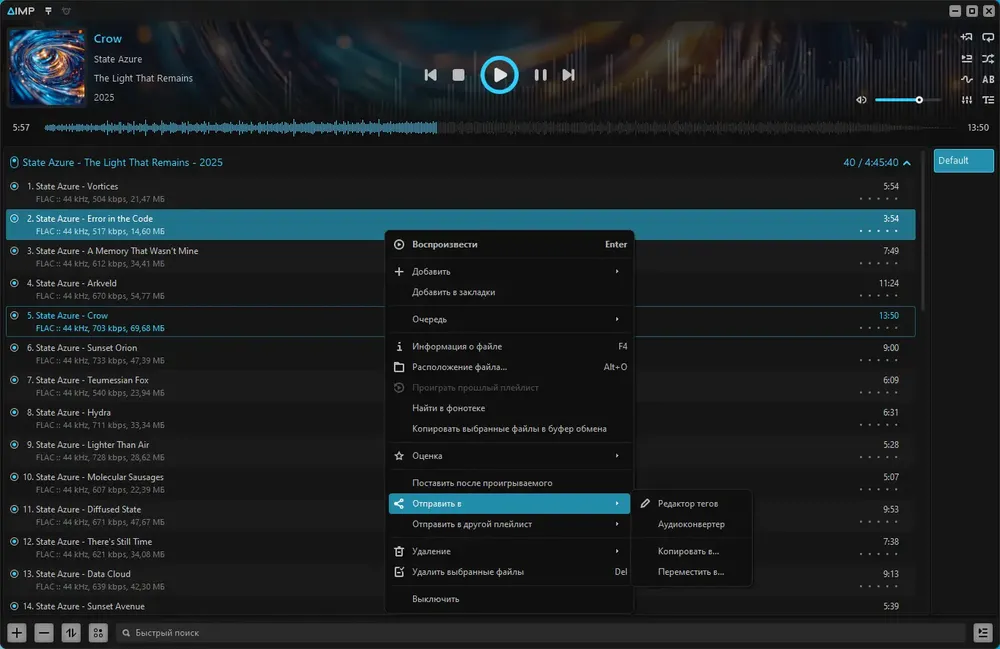
Task: Expand the Оценка submenu
Action: tap(510, 456)
